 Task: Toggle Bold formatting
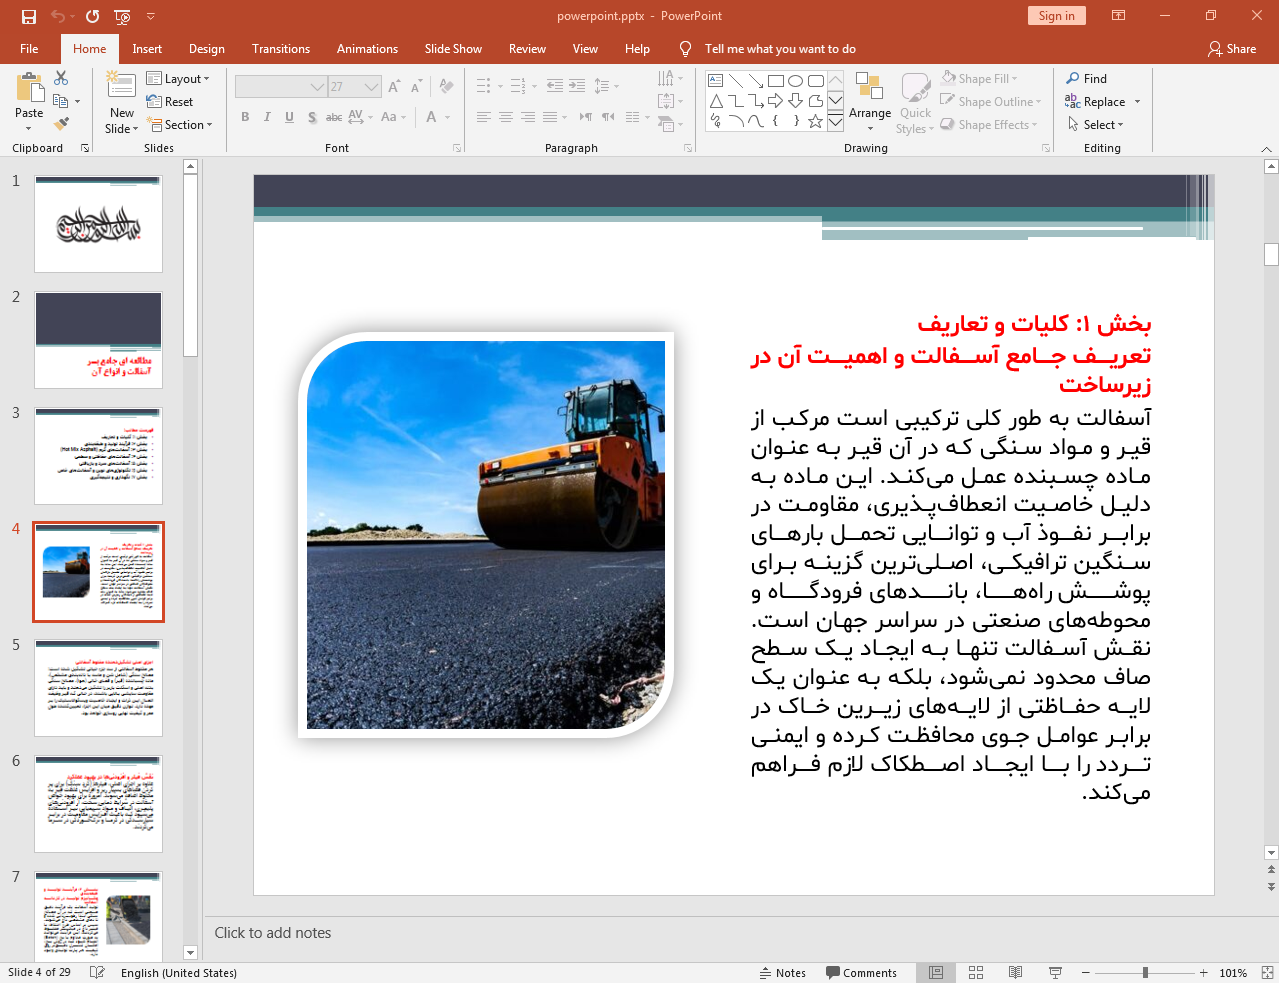tap(245, 117)
